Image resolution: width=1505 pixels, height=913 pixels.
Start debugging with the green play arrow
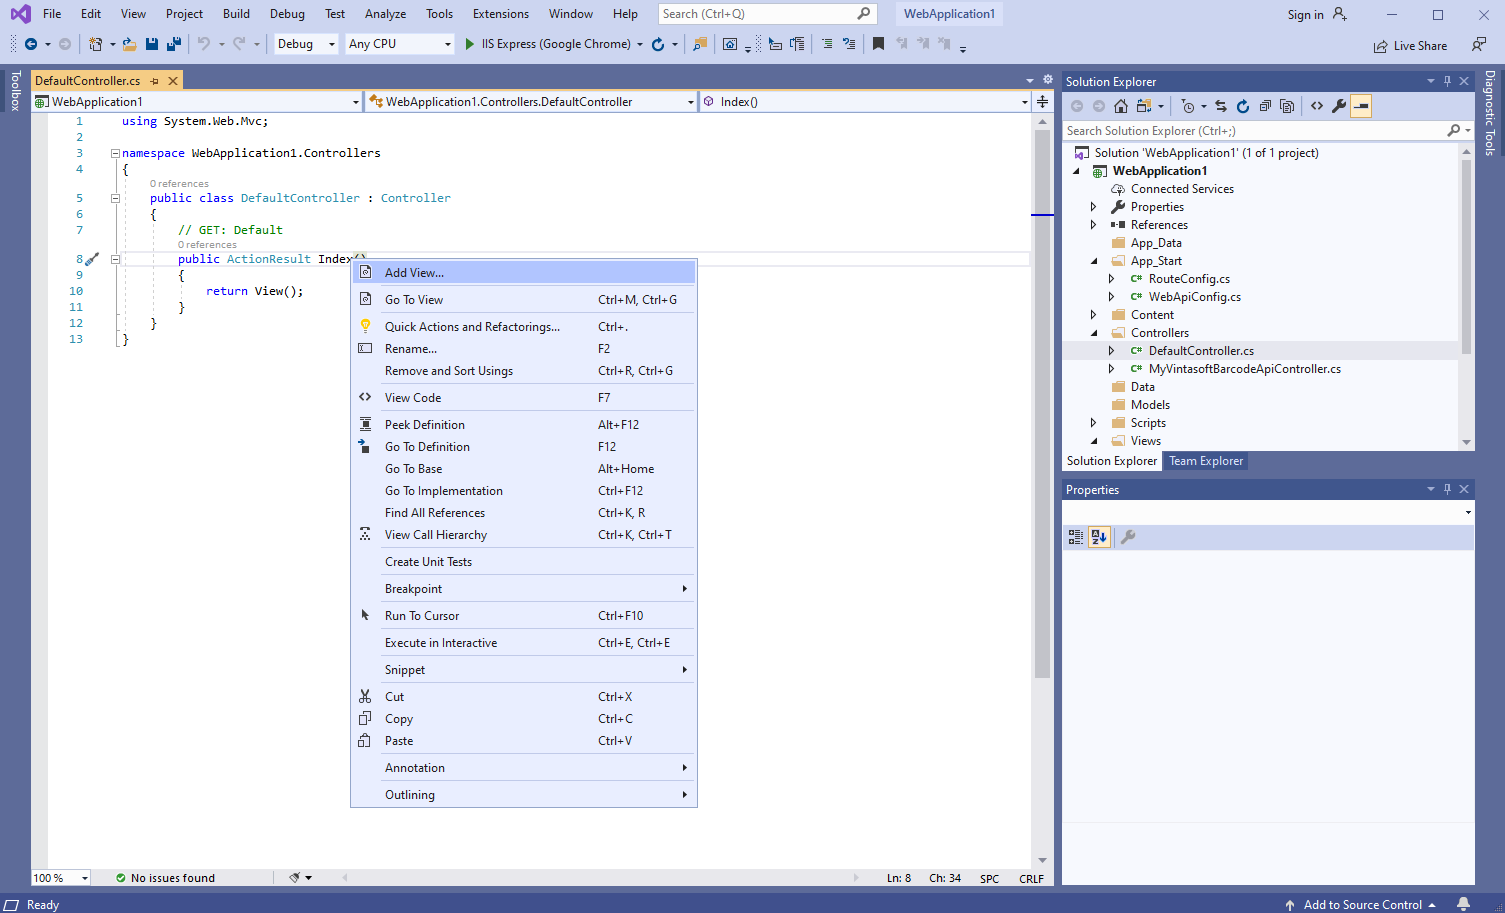tap(470, 44)
